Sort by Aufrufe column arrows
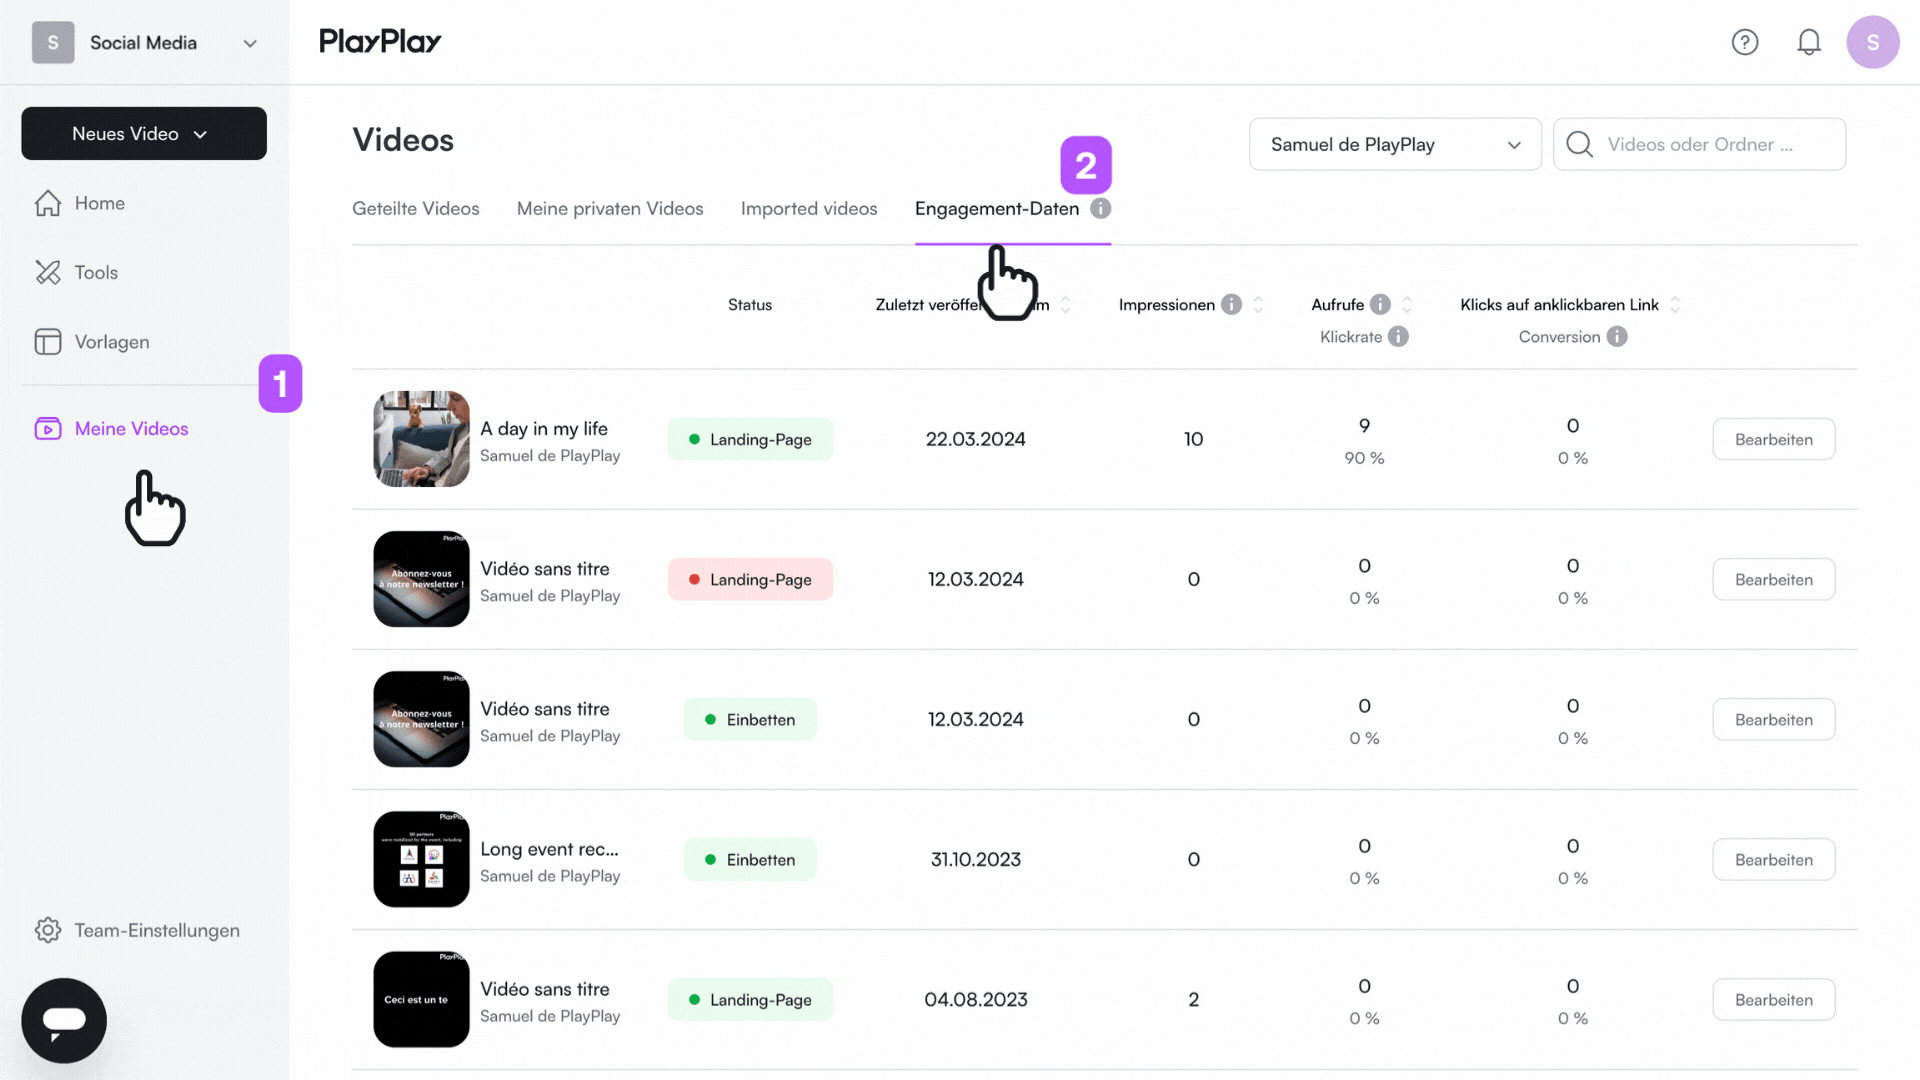This screenshot has width=1920, height=1080. [1407, 304]
